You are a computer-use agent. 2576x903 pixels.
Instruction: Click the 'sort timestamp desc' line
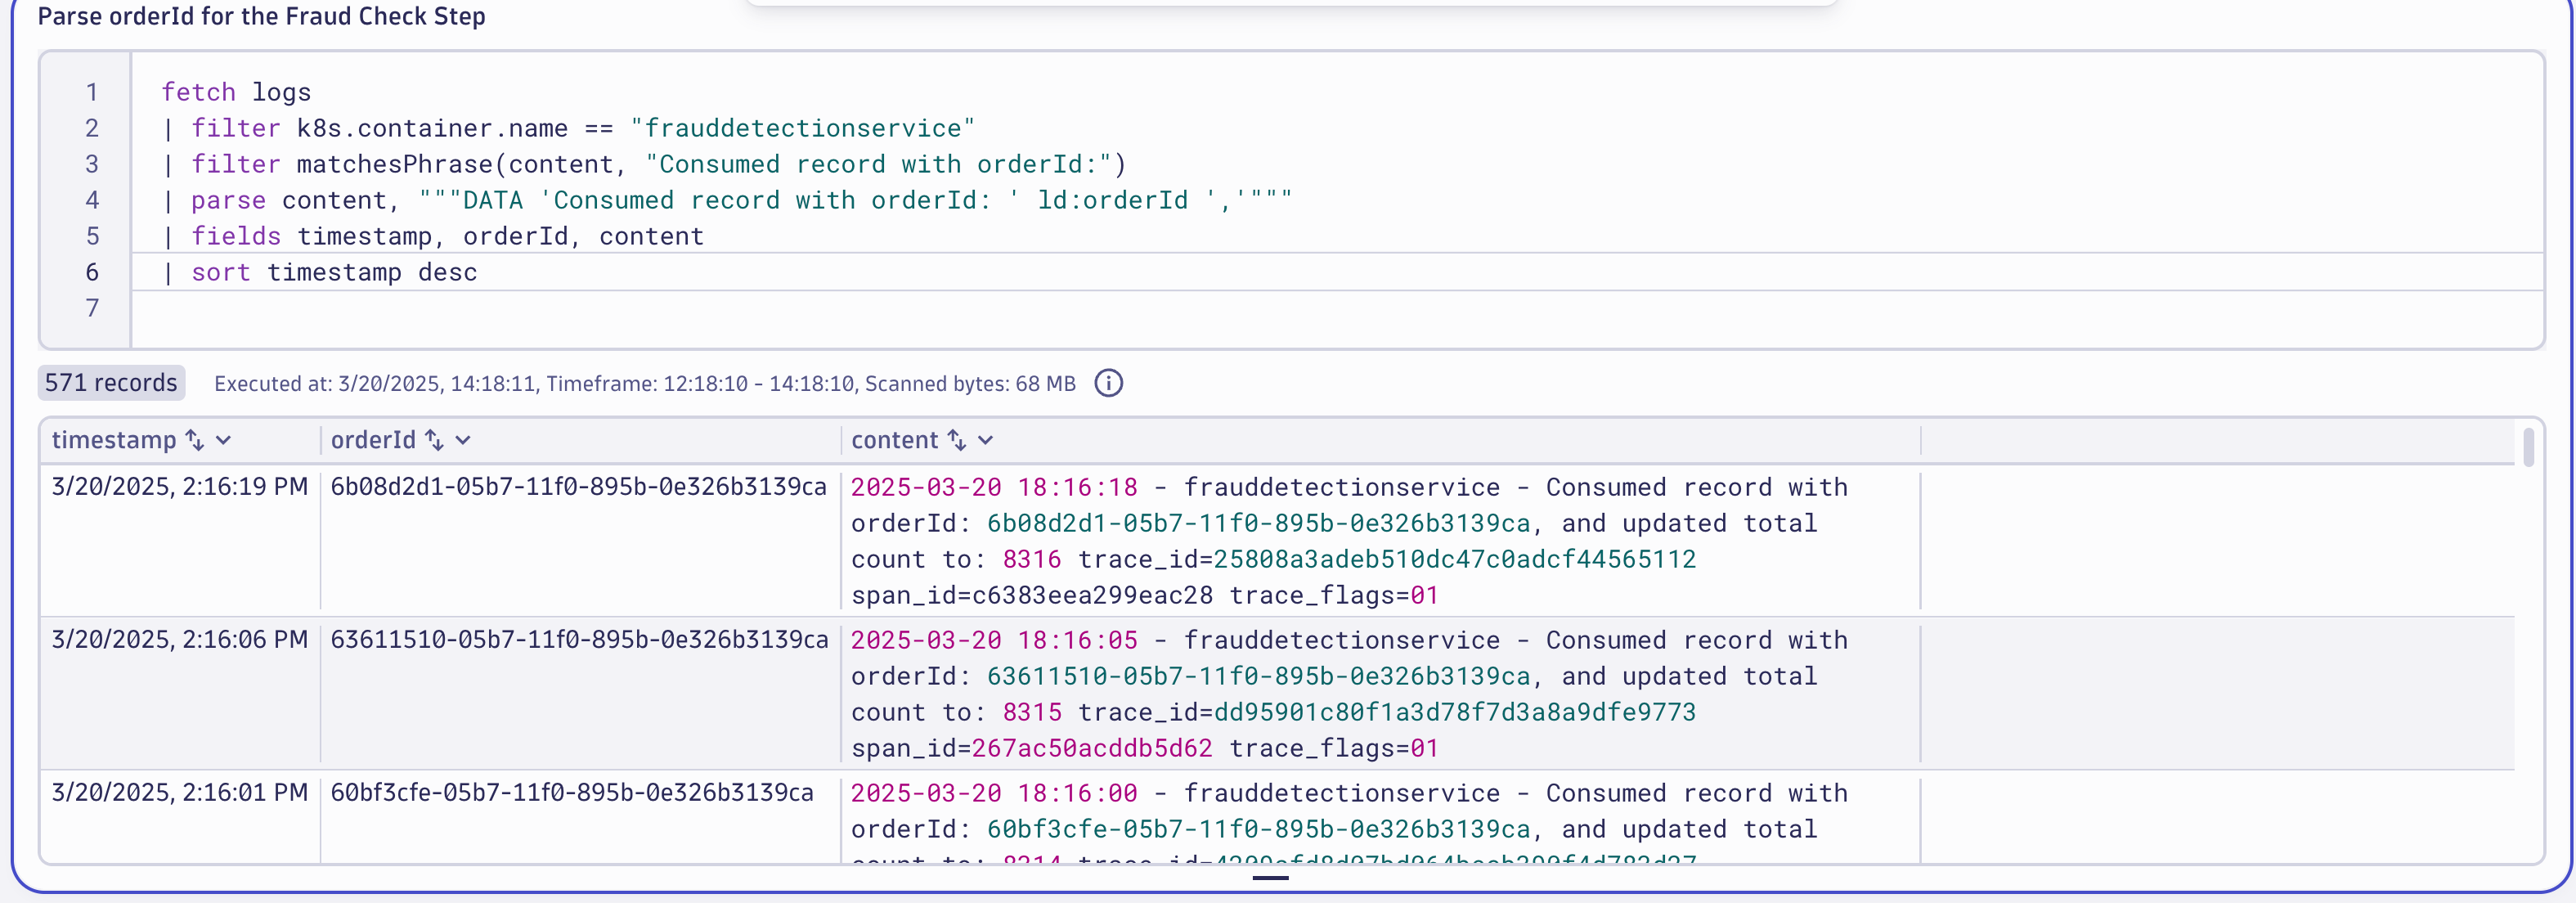pos(320,272)
